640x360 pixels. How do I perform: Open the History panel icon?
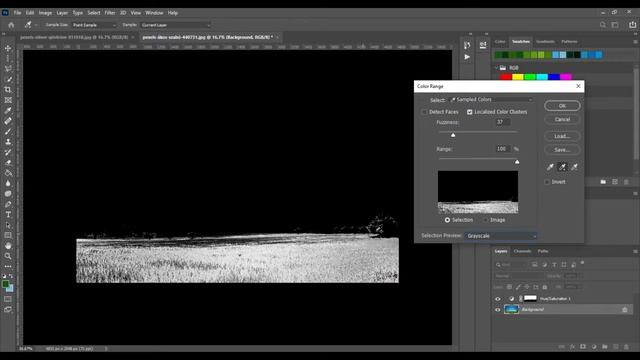[467, 45]
